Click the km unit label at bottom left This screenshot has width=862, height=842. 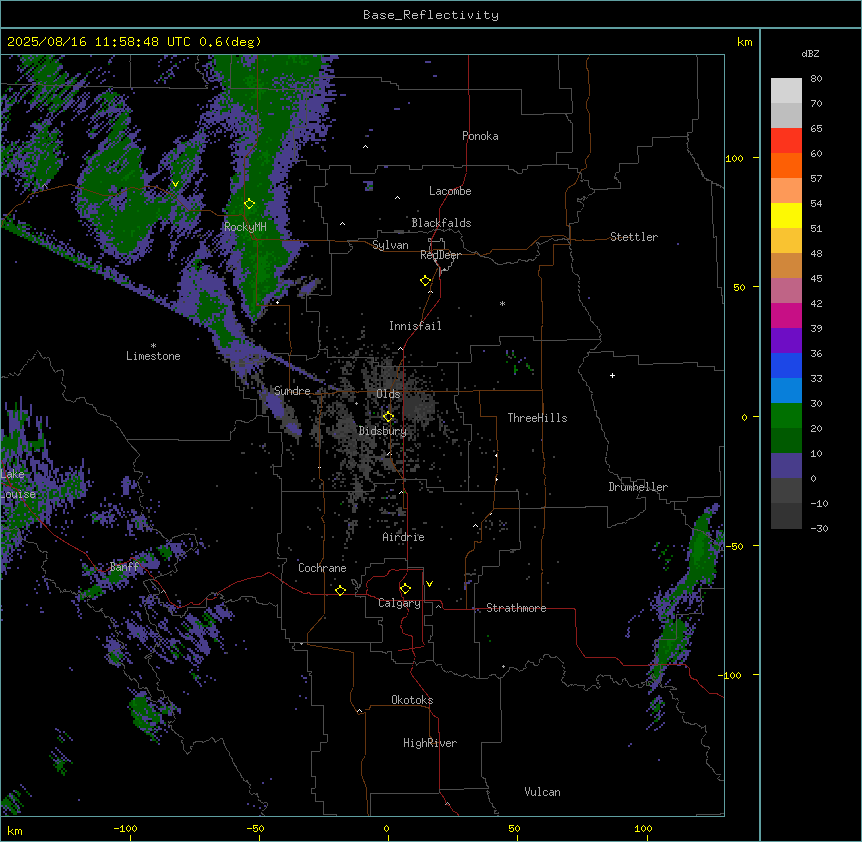(15, 830)
